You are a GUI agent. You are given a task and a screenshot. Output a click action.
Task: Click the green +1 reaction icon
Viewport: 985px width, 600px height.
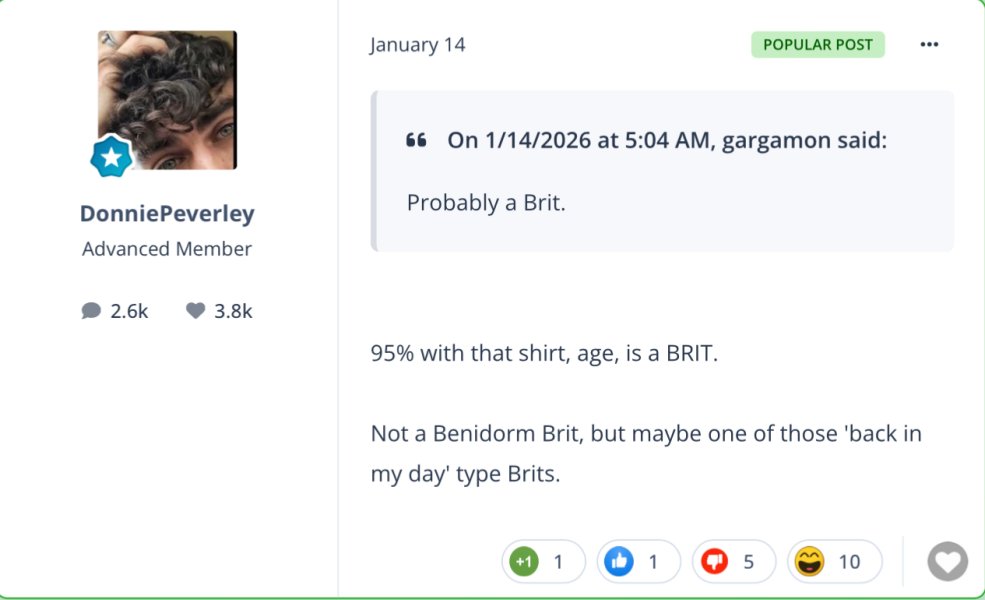(523, 562)
